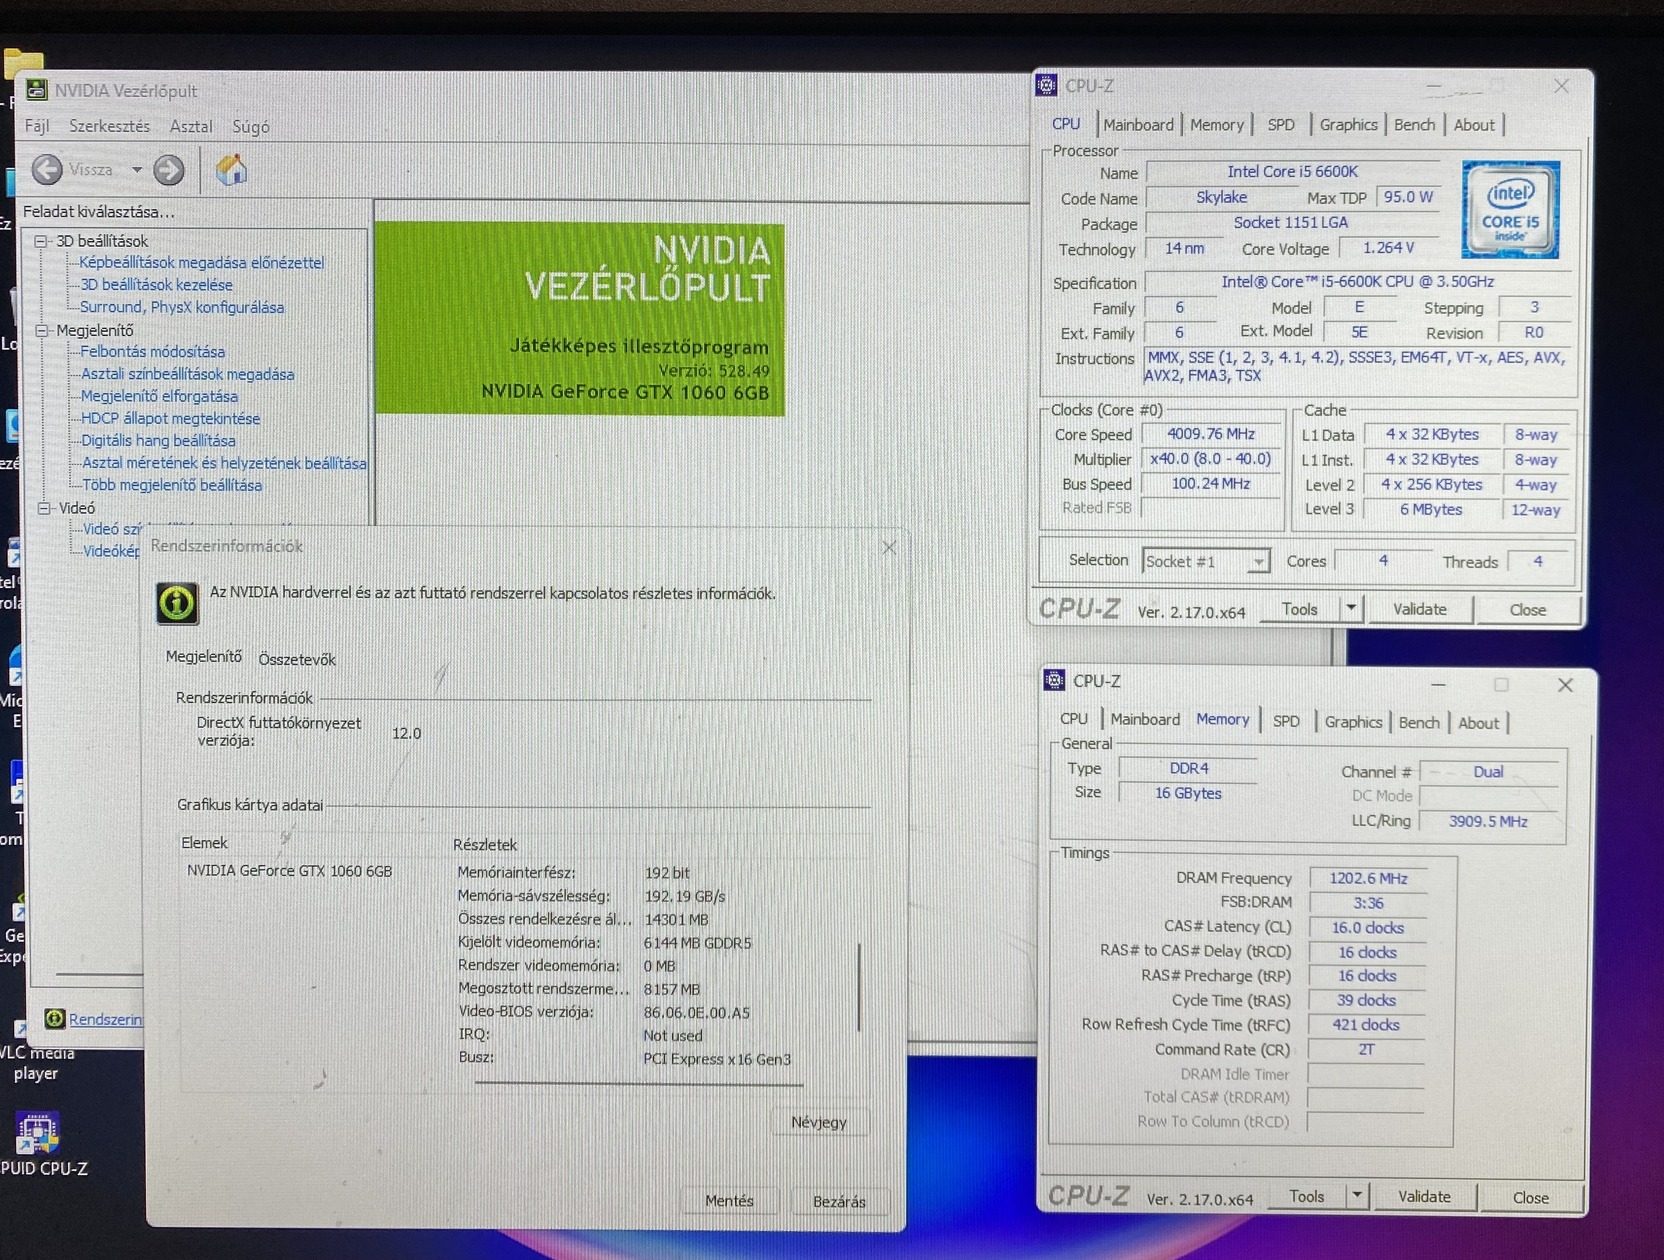Open Memory tab in upper CPU-Z window
Screen dimensions: 1664x1260
(1217, 125)
